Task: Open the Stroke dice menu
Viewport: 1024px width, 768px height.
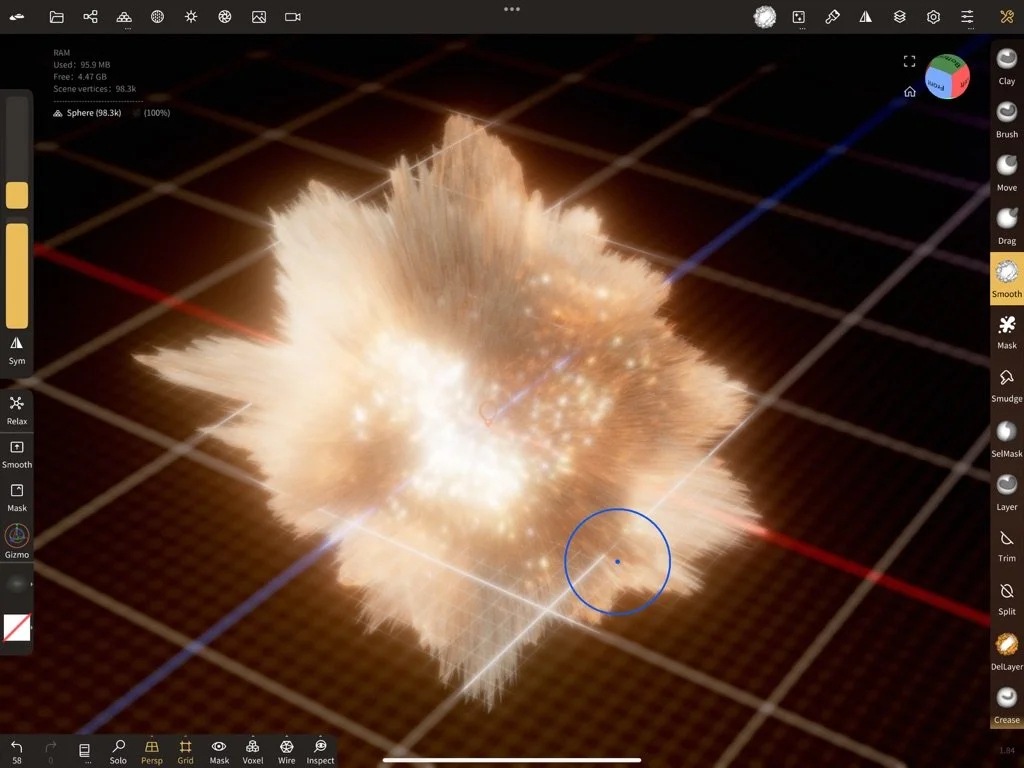Action: coord(799,17)
